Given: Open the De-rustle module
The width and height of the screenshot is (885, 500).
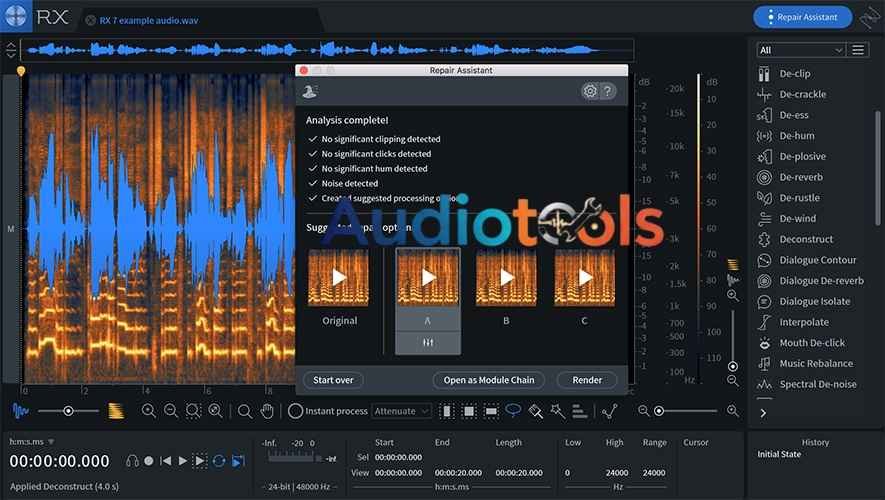Looking at the screenshot, I should coord(799,198).
